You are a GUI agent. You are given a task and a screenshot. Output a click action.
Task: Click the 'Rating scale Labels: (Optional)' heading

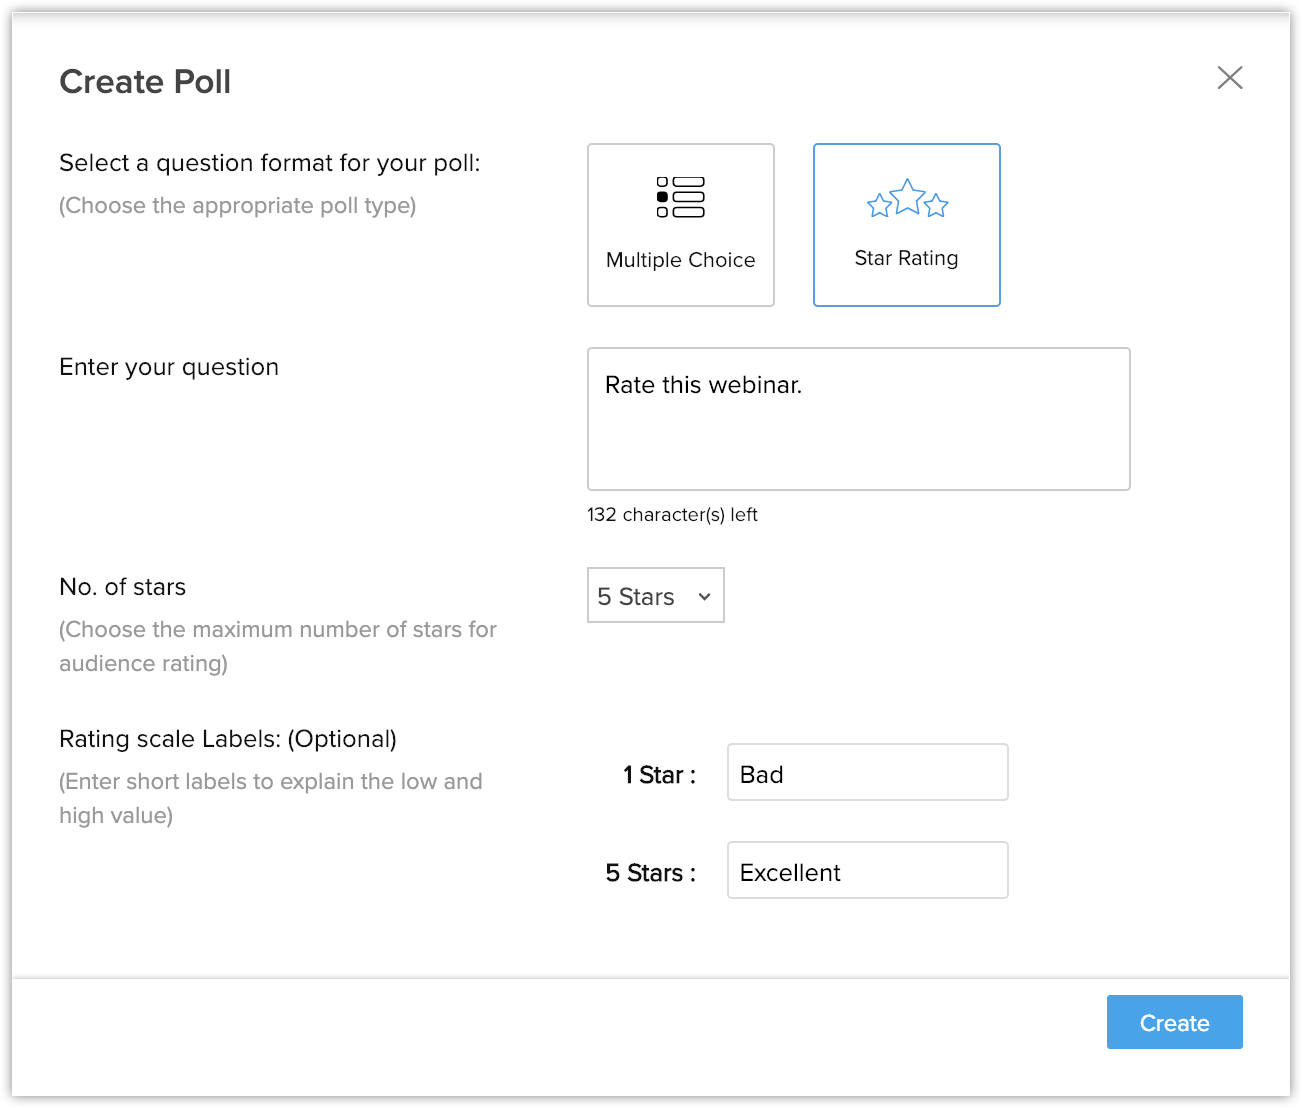[228, 739]
